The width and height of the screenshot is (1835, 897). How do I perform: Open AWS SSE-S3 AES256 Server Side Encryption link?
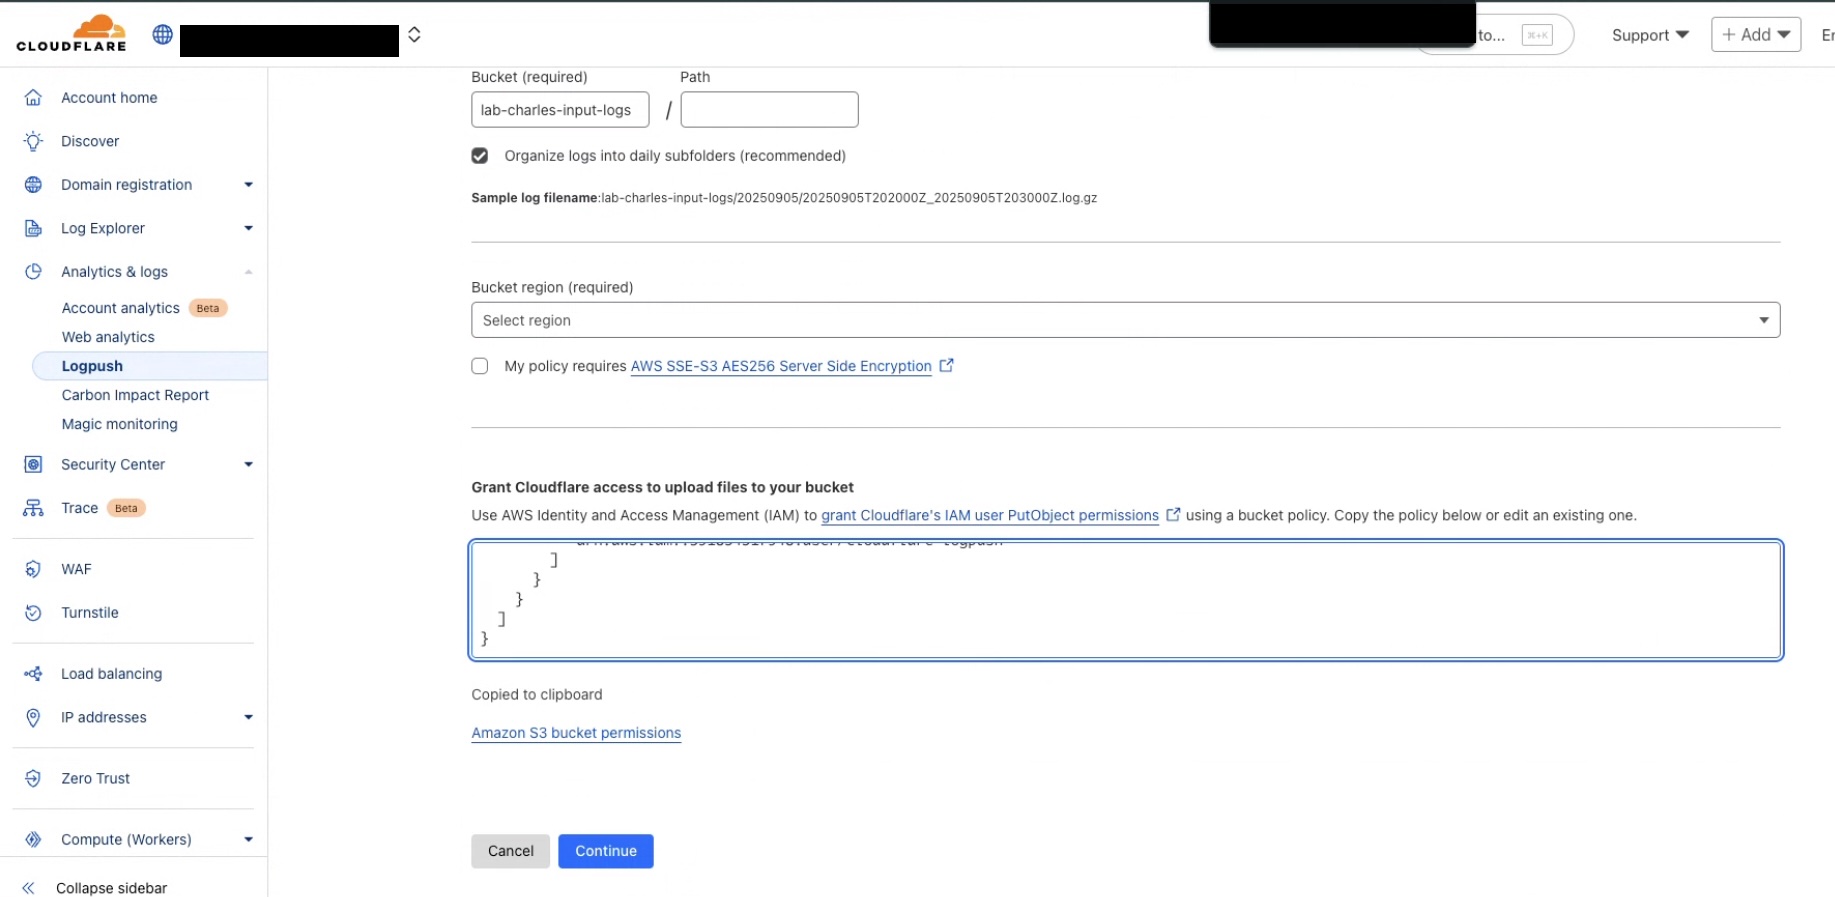tap(781, 366)
